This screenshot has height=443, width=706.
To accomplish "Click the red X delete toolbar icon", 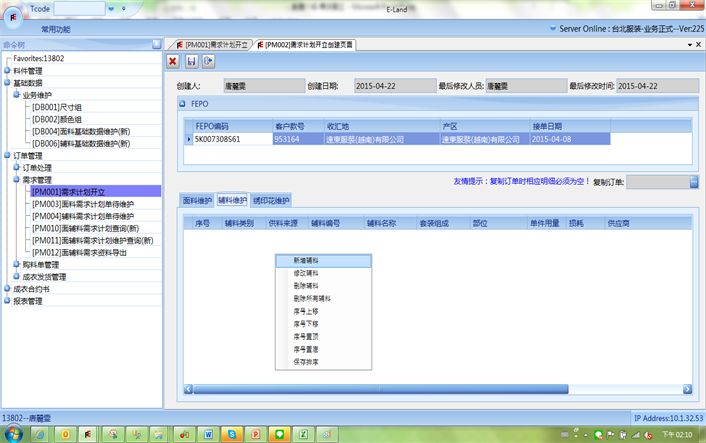I will [173, 62].
